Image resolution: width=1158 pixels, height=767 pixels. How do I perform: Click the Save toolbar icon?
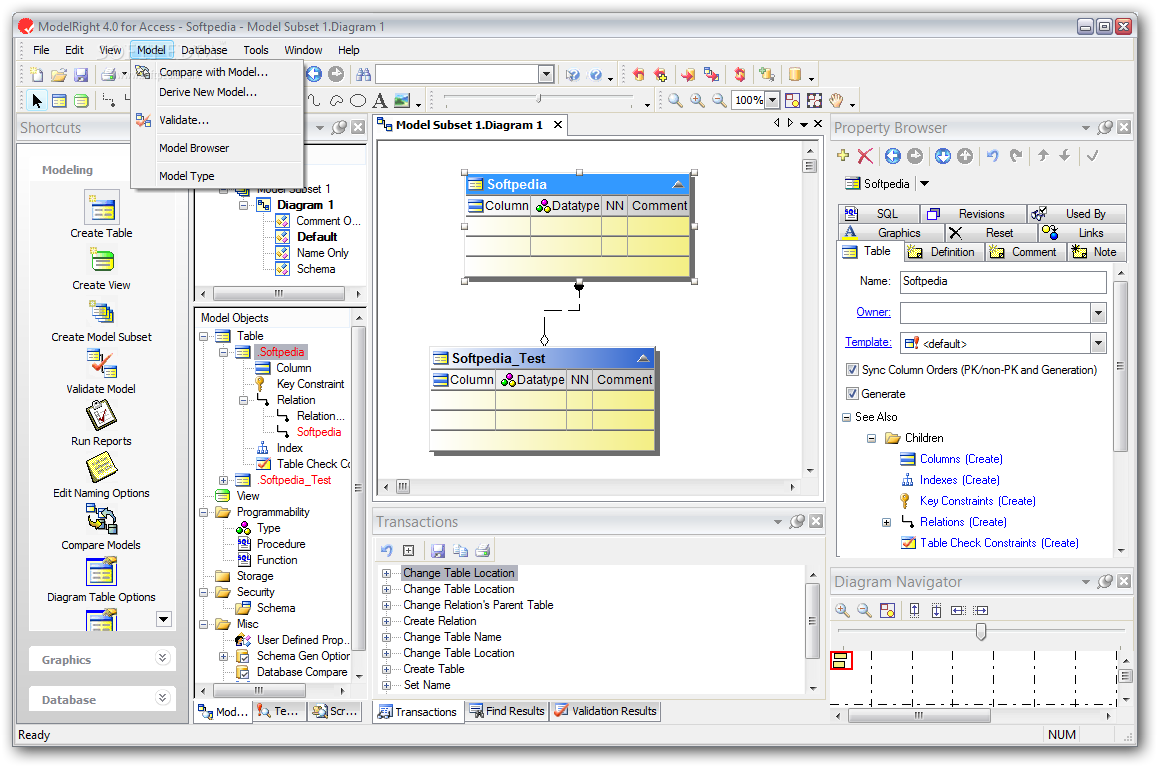pos(81,75)
